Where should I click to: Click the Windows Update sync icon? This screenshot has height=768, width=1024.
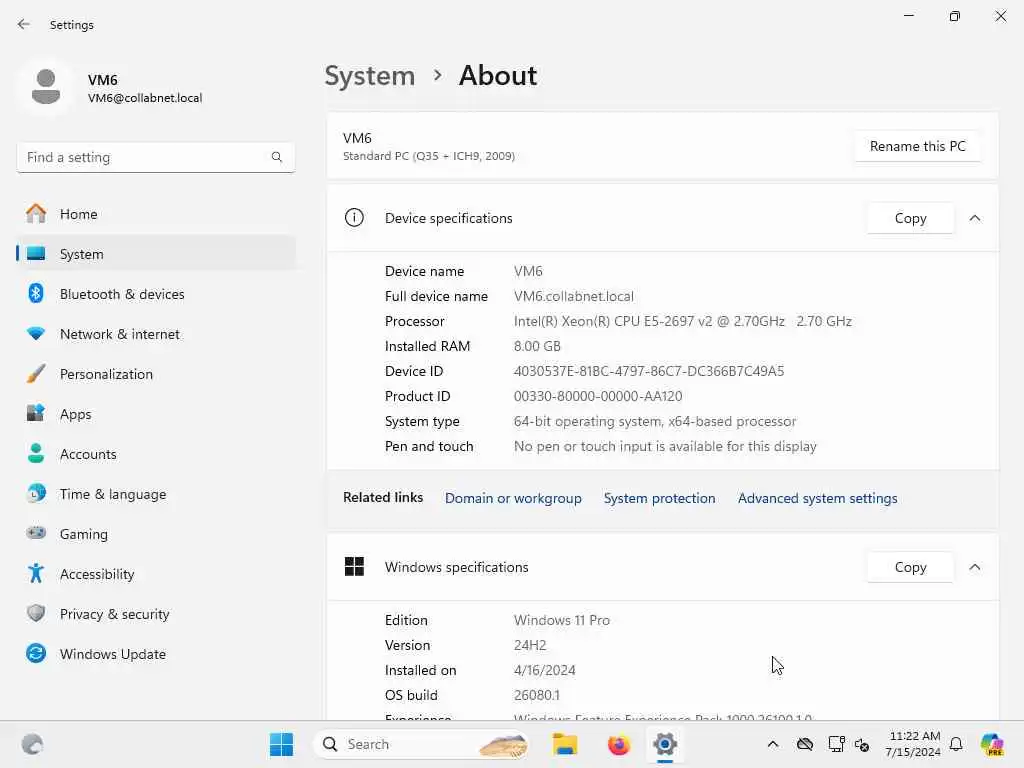coord(36,653)
